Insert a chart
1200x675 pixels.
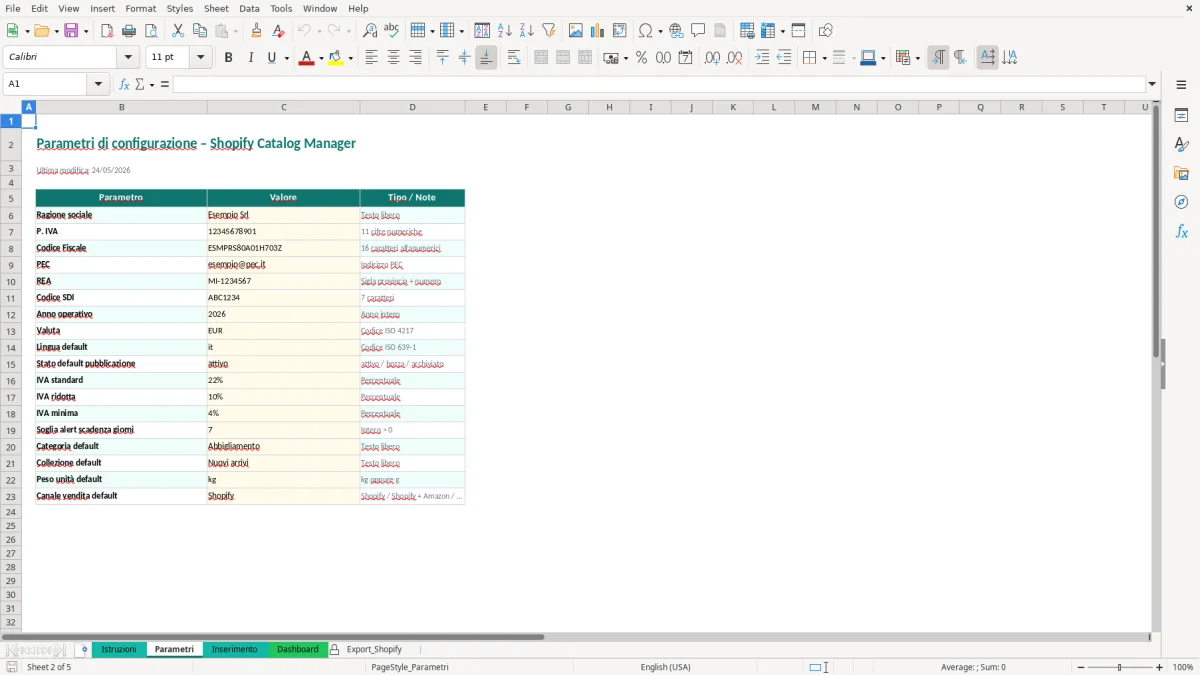tap(598, 31)
